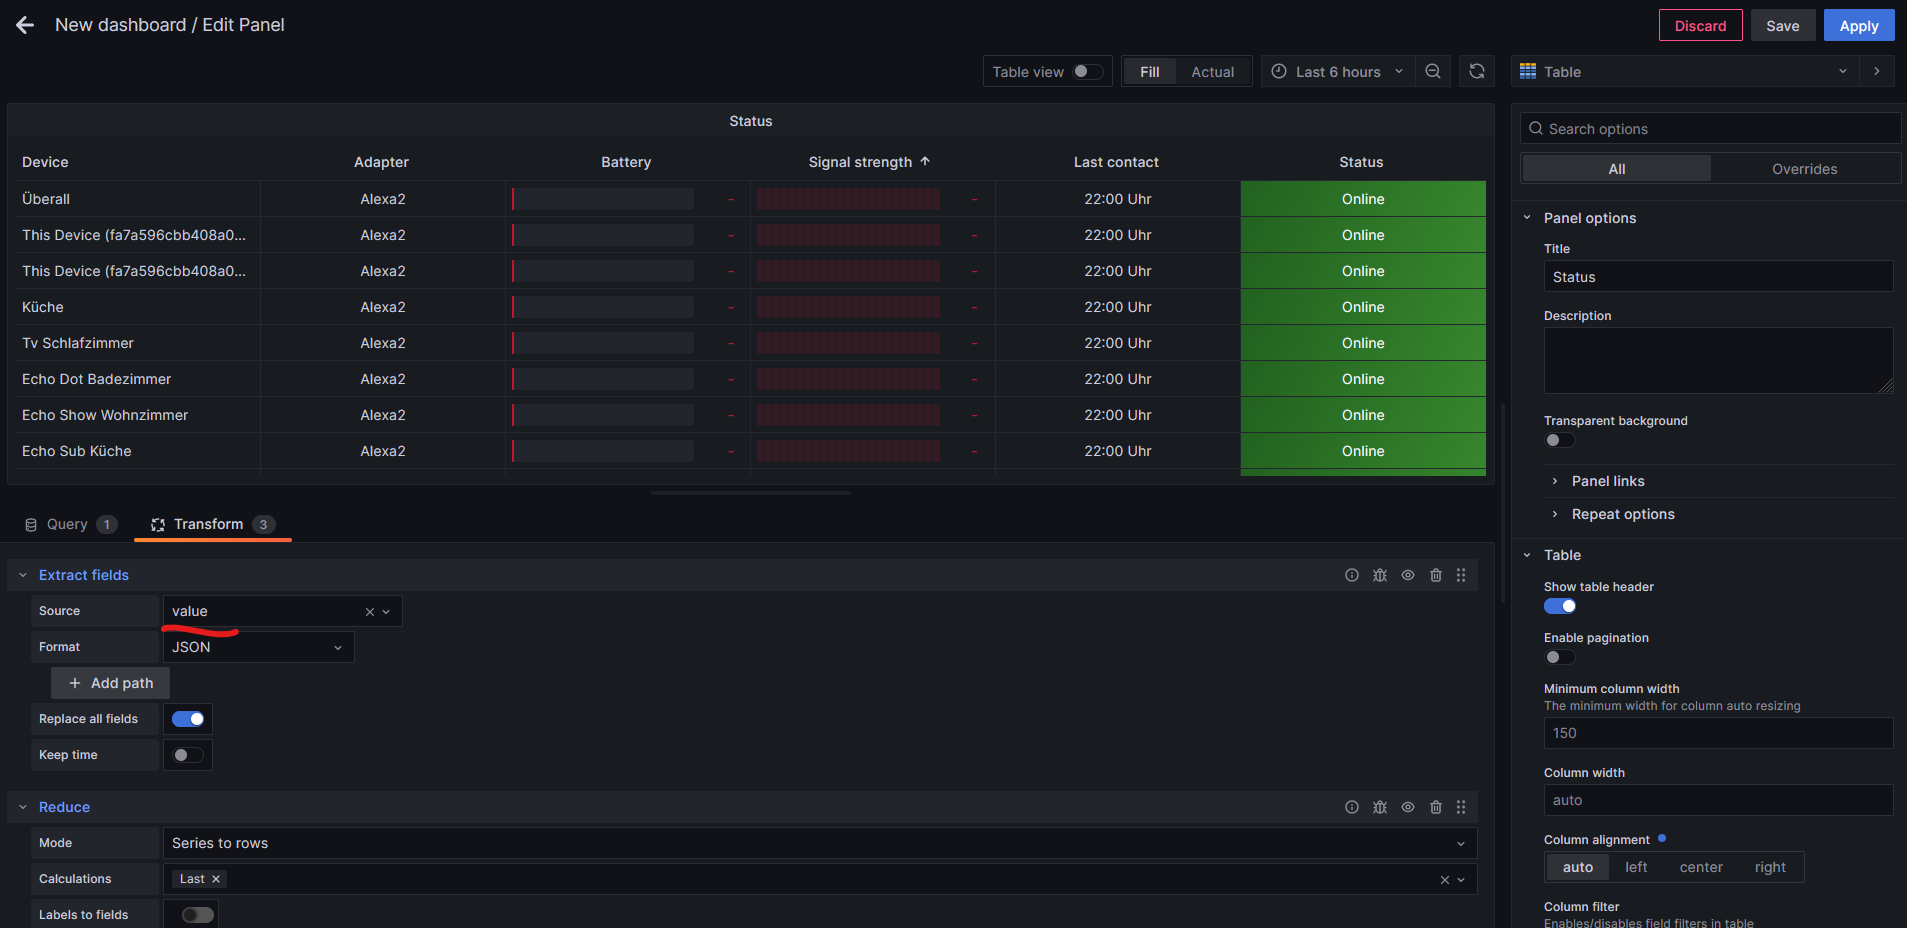
Task: Collapse the Table options section
Action: (x=1527, y=555)
